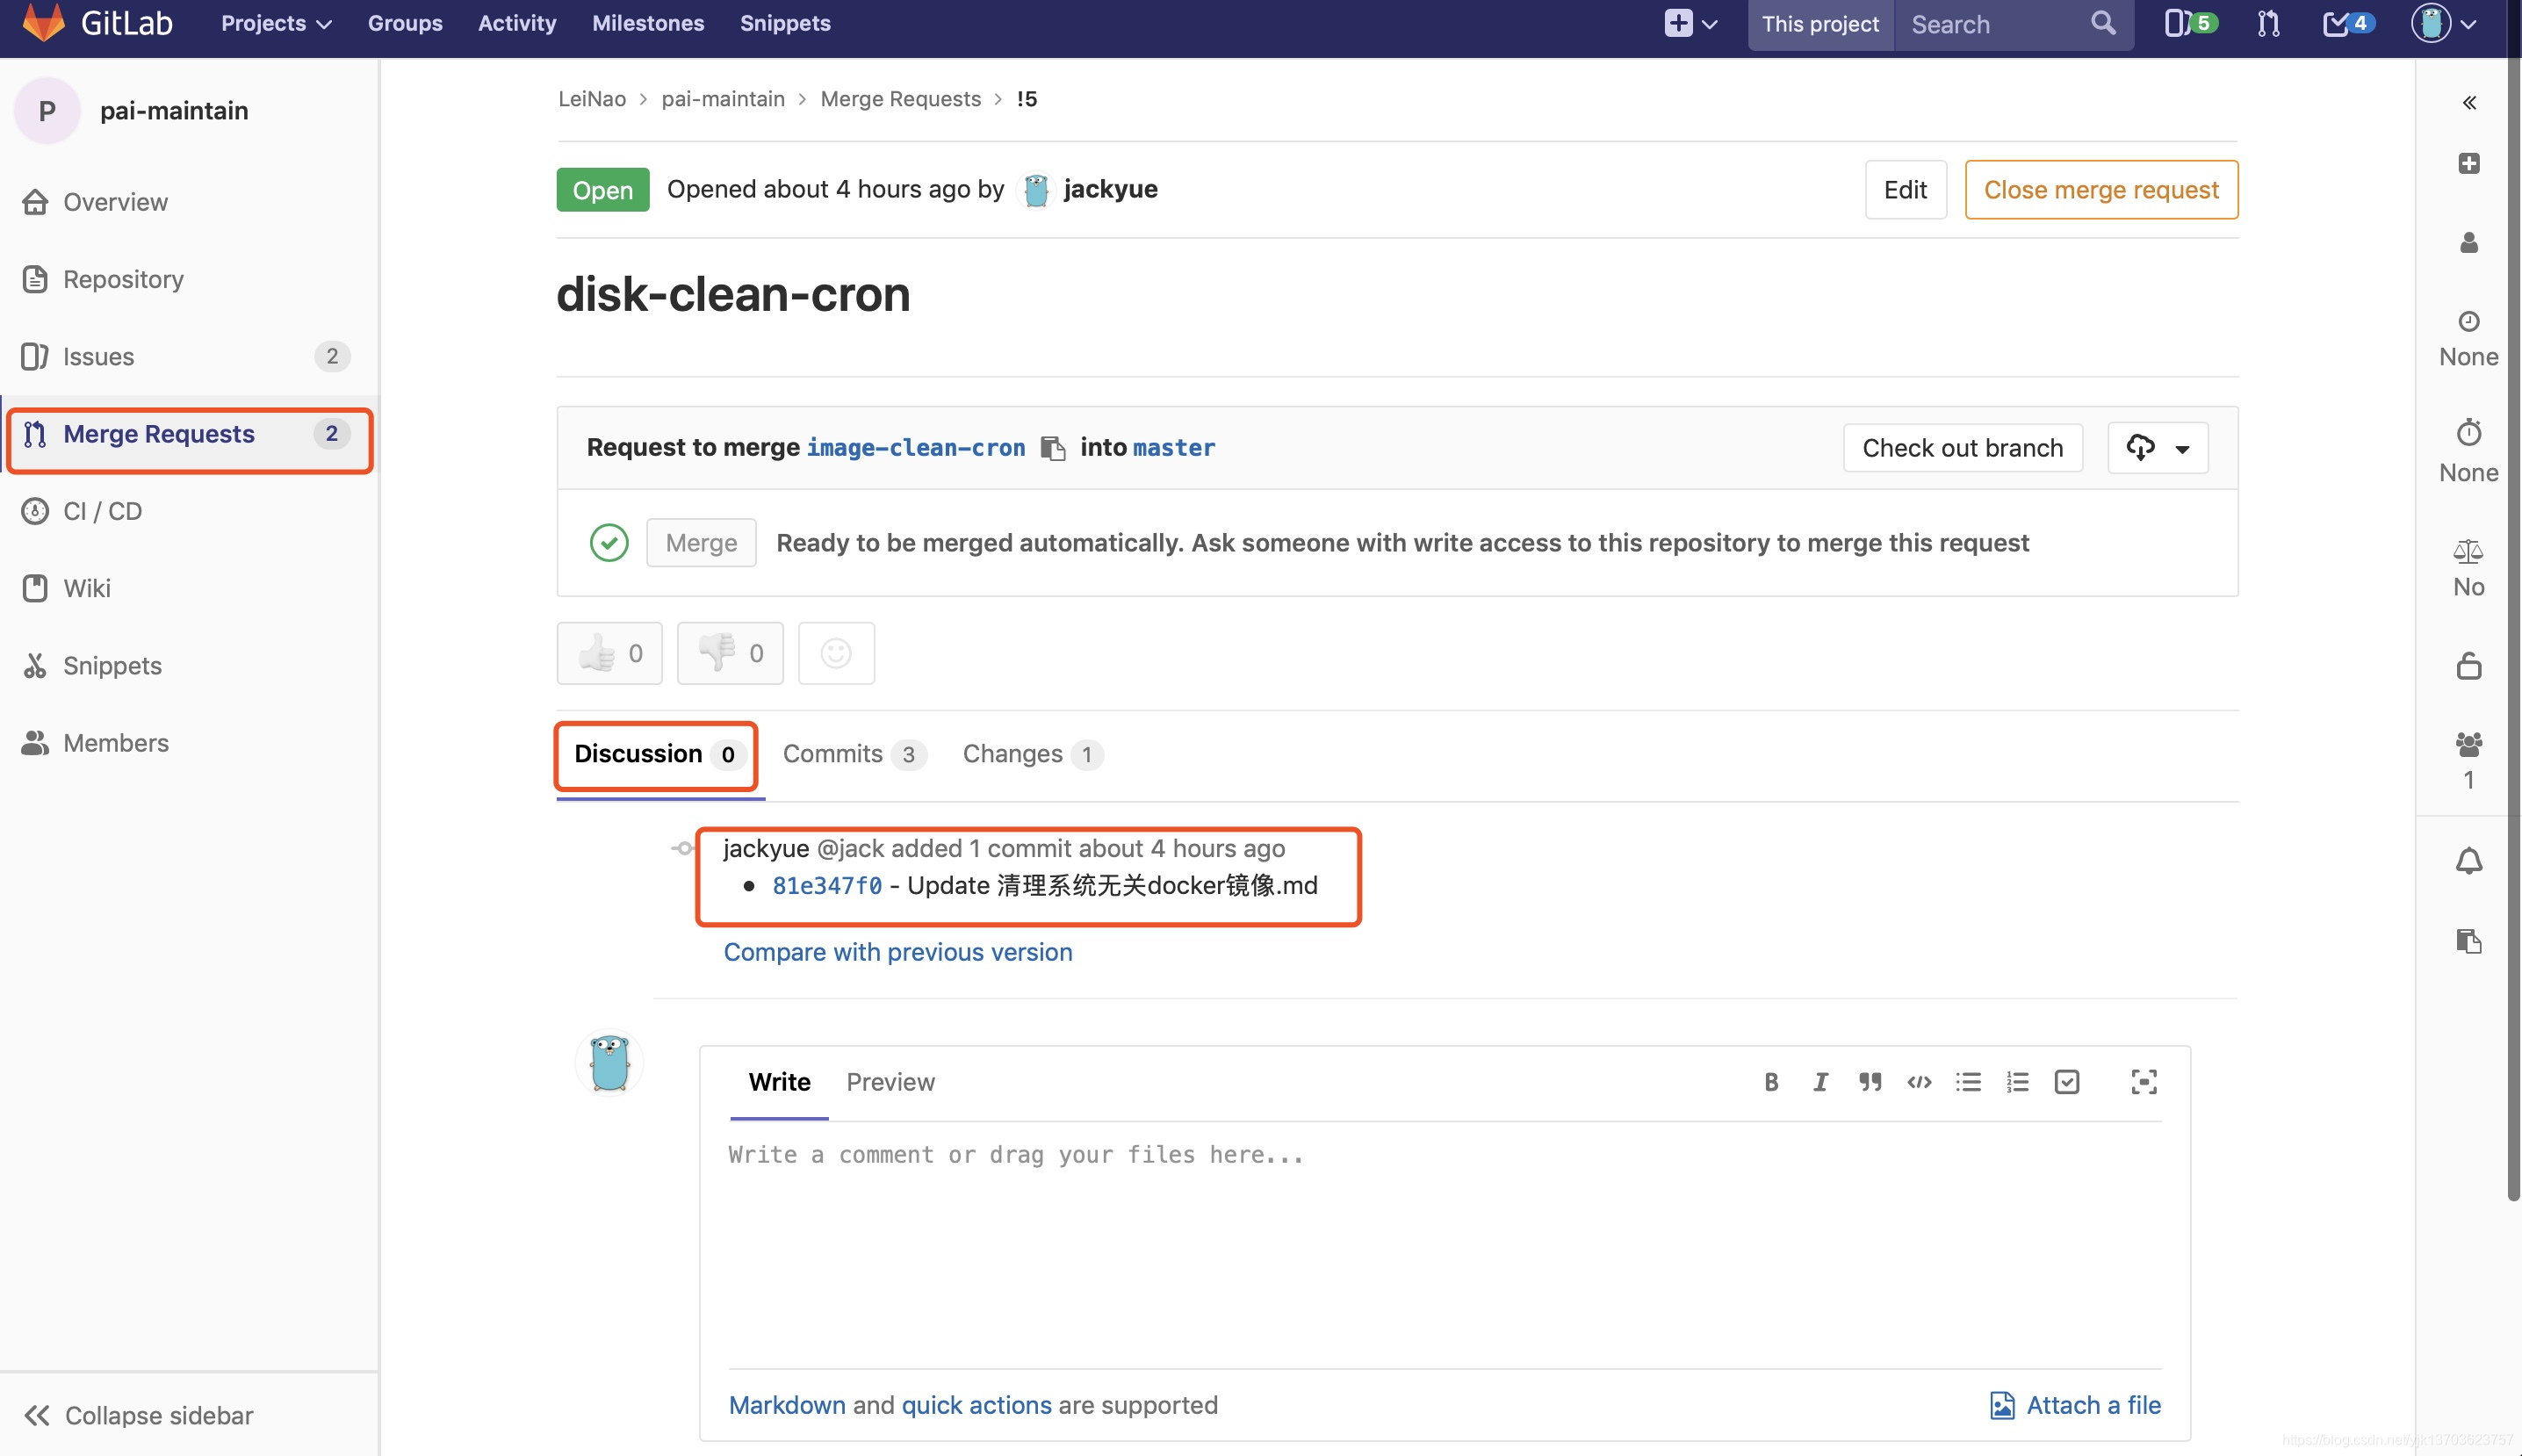
Task: Add a bullet list in comment editor
Action: click(x=1968, y=1082)
